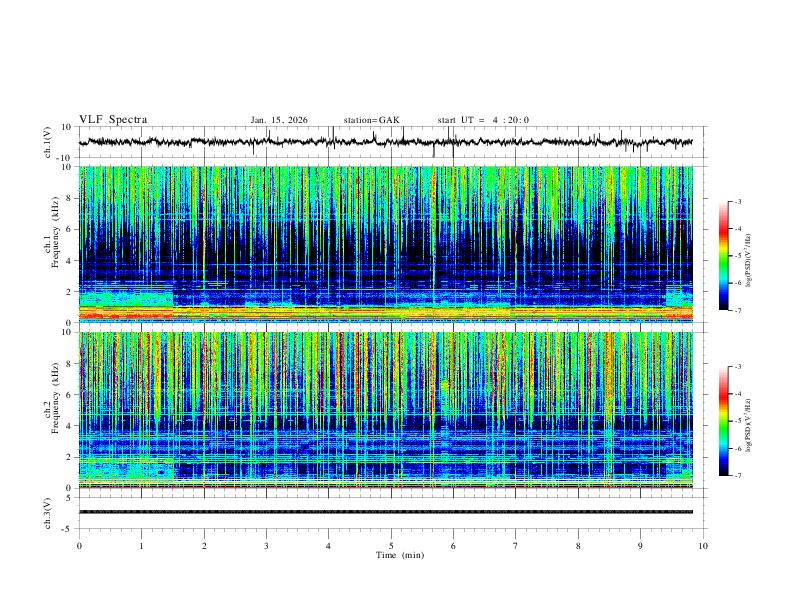This screenshot has height=612, width=792.
Task: Click the "-3" tick on the ch.1 color bar
Action: [737, 201]
